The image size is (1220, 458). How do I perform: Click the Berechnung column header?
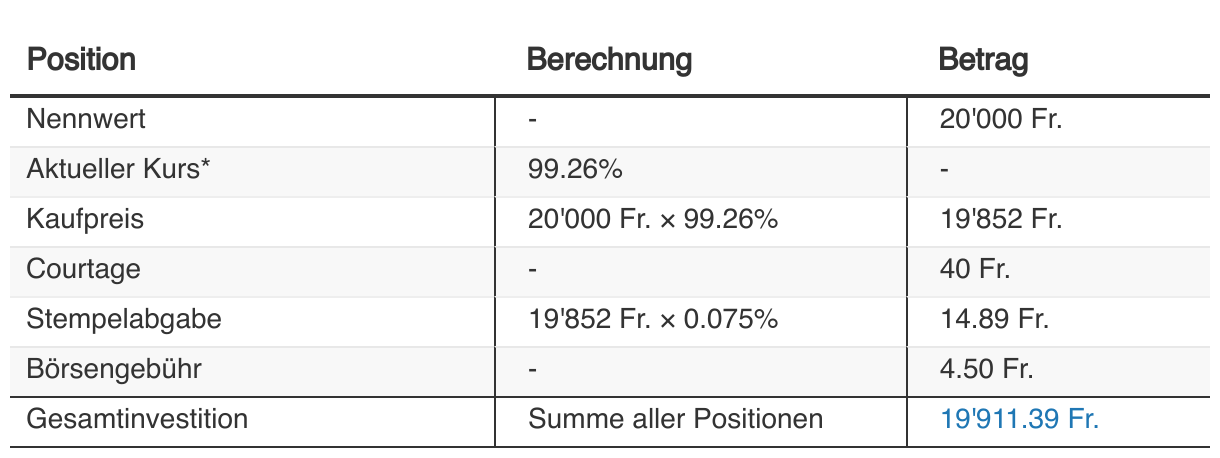pyautogui.click(x=608, y=60)
